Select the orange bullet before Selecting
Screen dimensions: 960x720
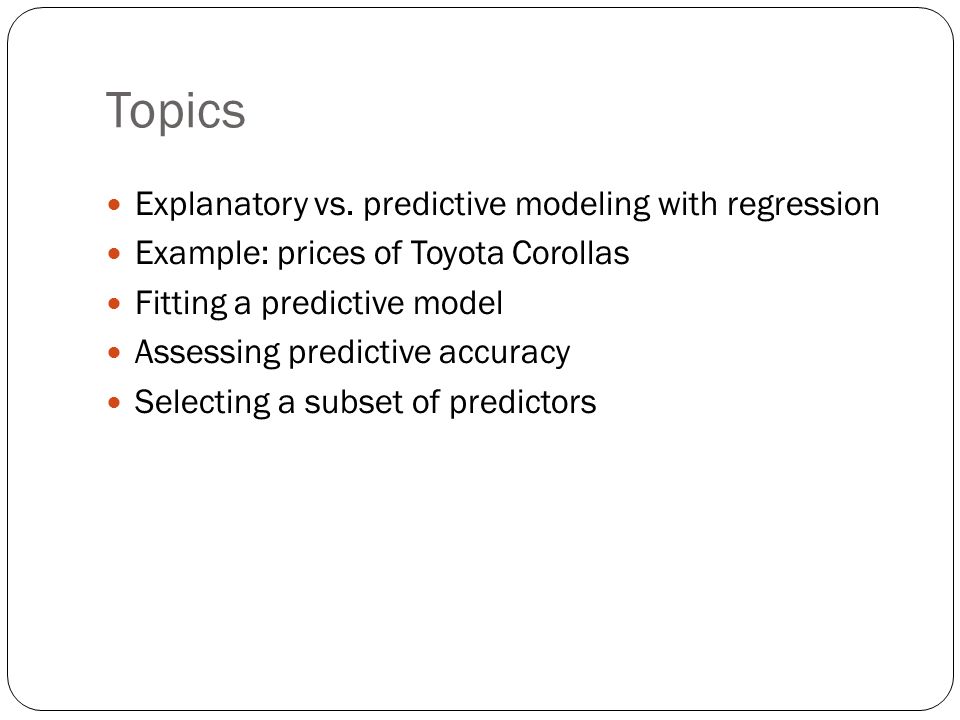(x=114, y=402)
